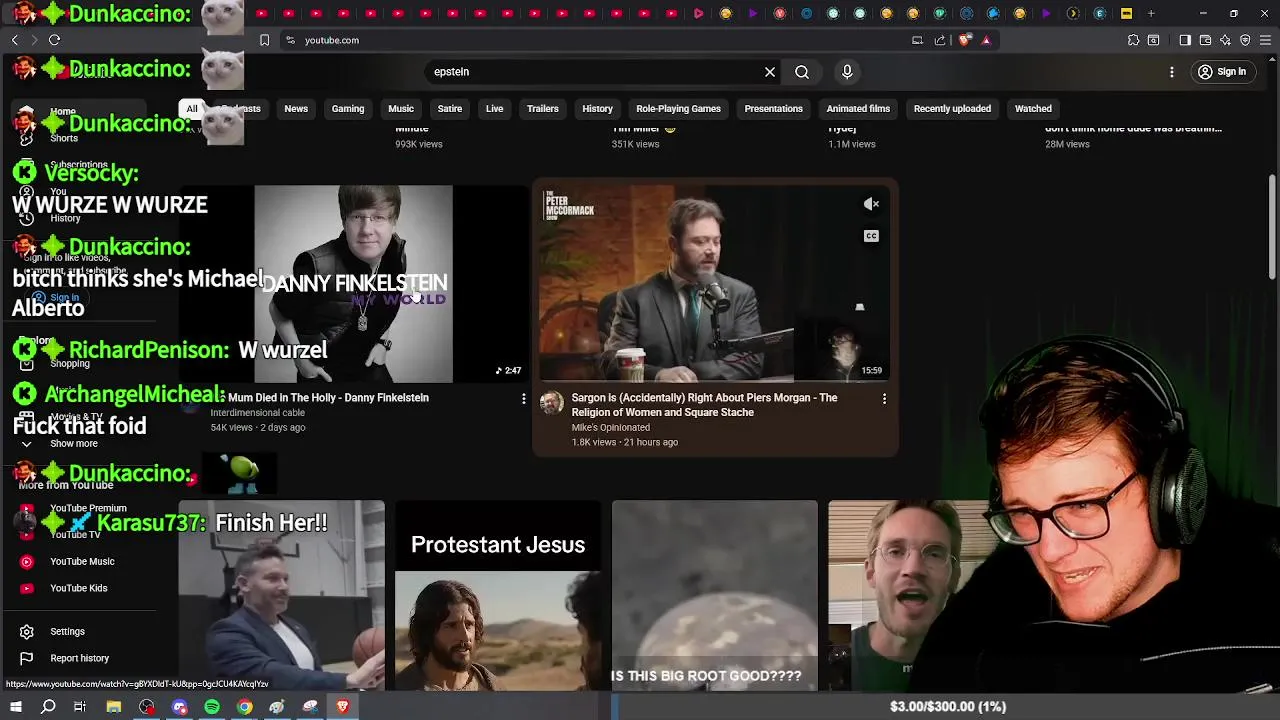
Task: Open the Danny Finkelstein video thumbnail
Action: tap(353, 284)
